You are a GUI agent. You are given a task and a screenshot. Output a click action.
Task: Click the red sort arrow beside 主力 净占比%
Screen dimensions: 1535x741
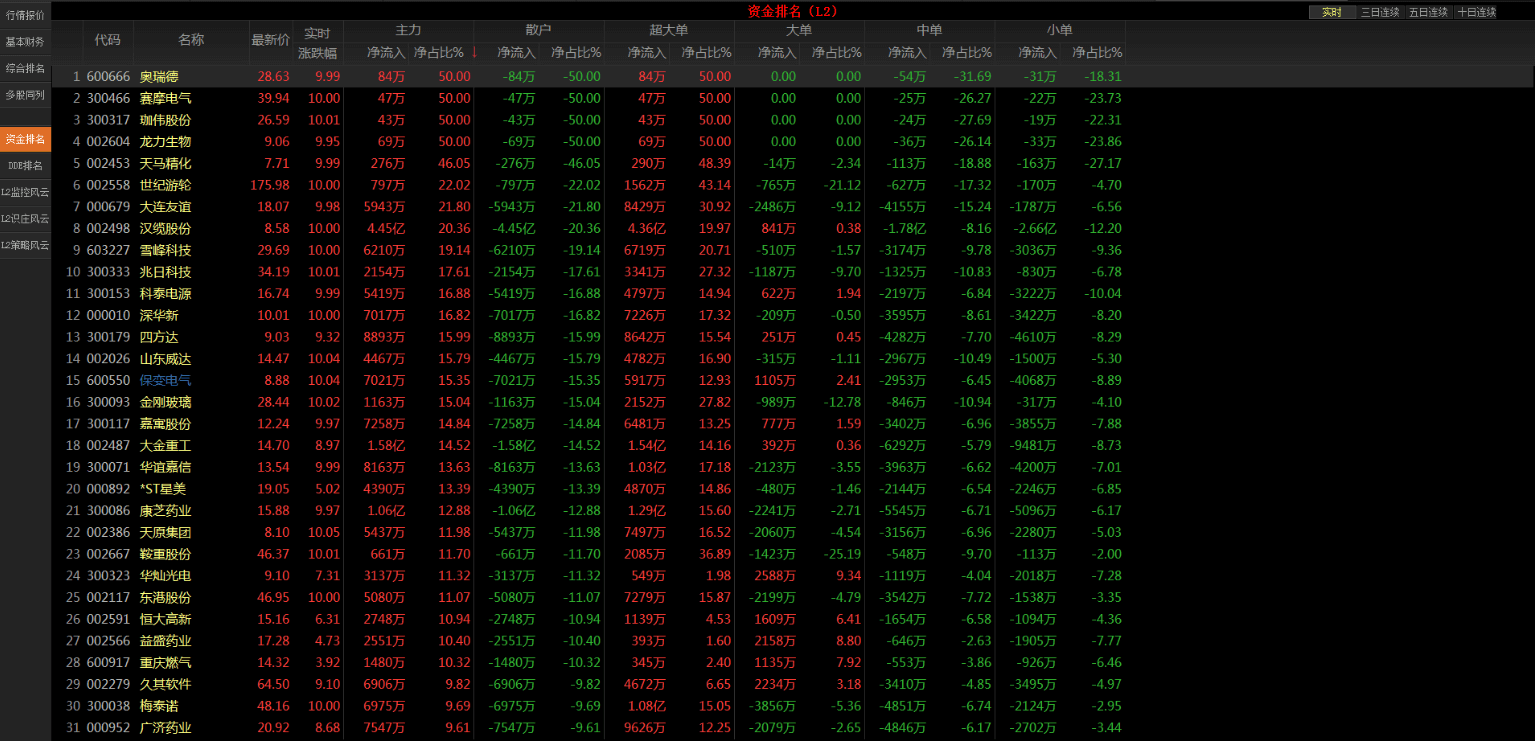pos(474,52)
